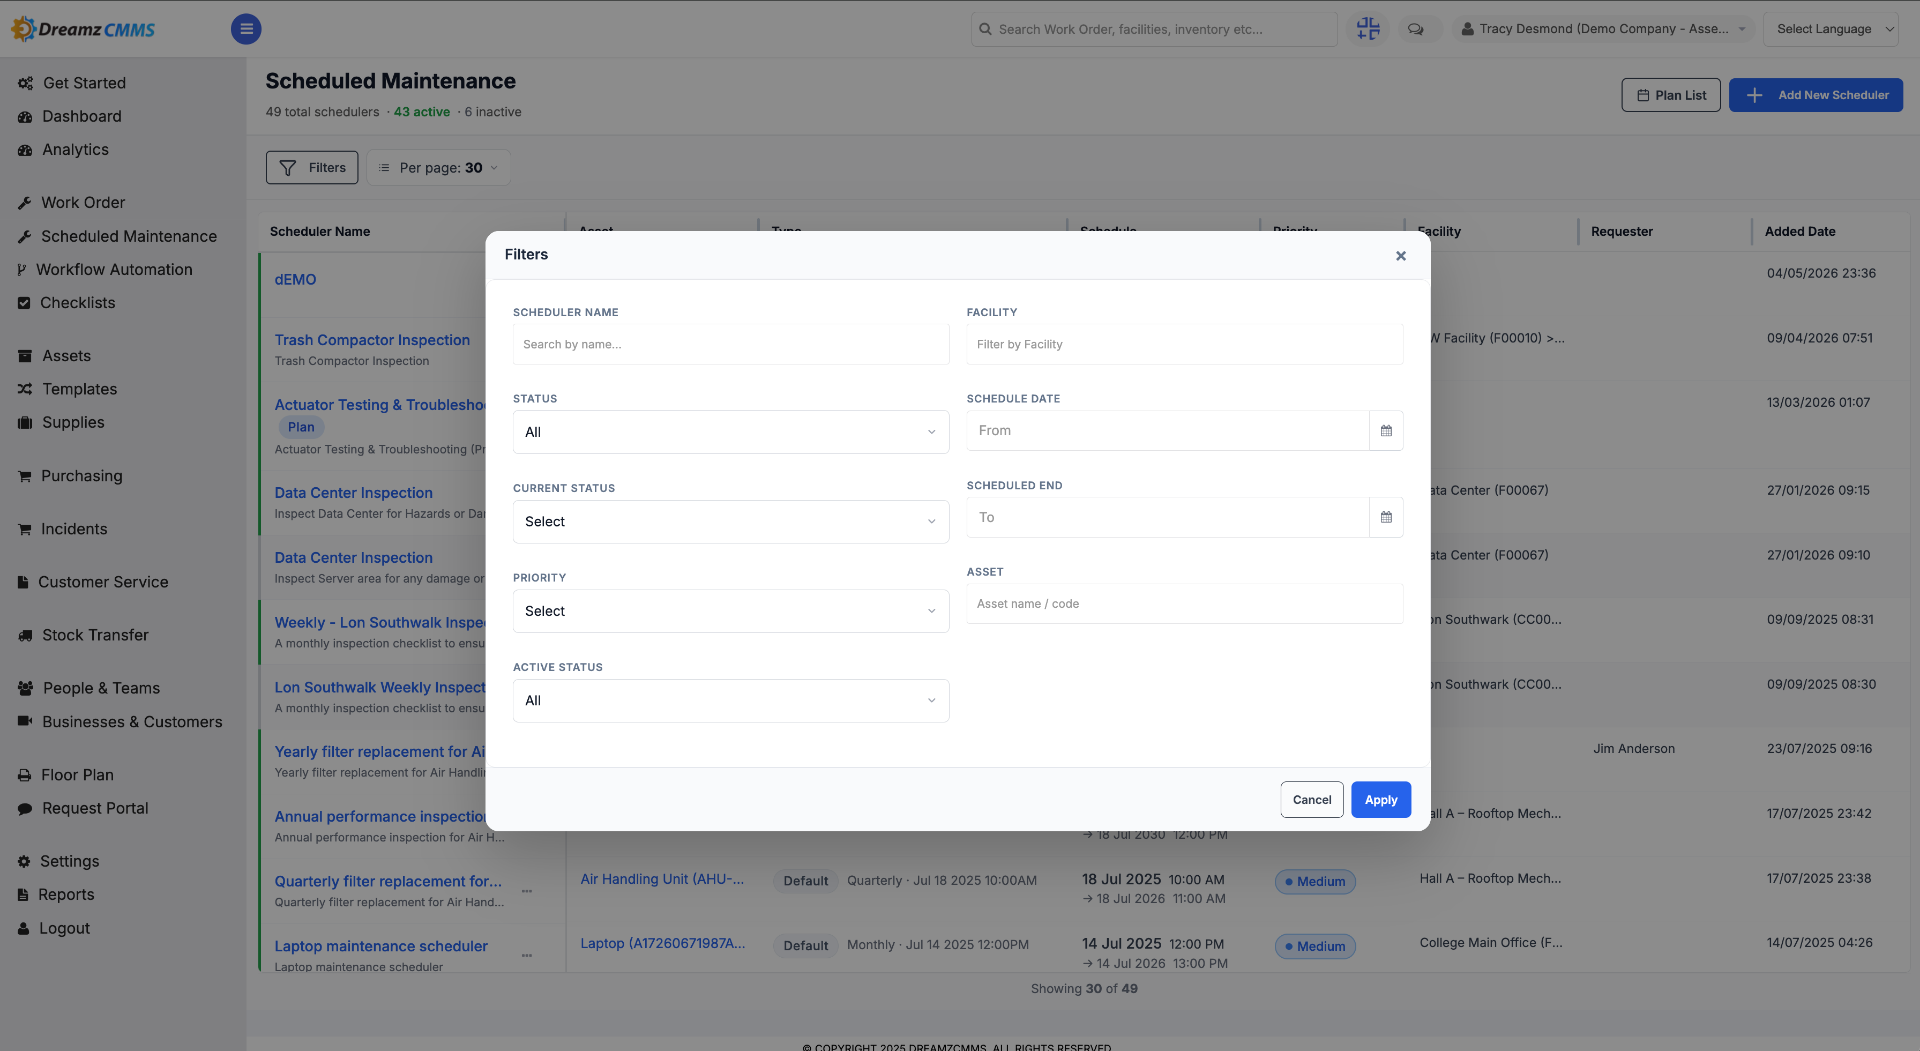Click the Work Order wrench icon
The image size is (1920, 1051).
coord(24,203)
